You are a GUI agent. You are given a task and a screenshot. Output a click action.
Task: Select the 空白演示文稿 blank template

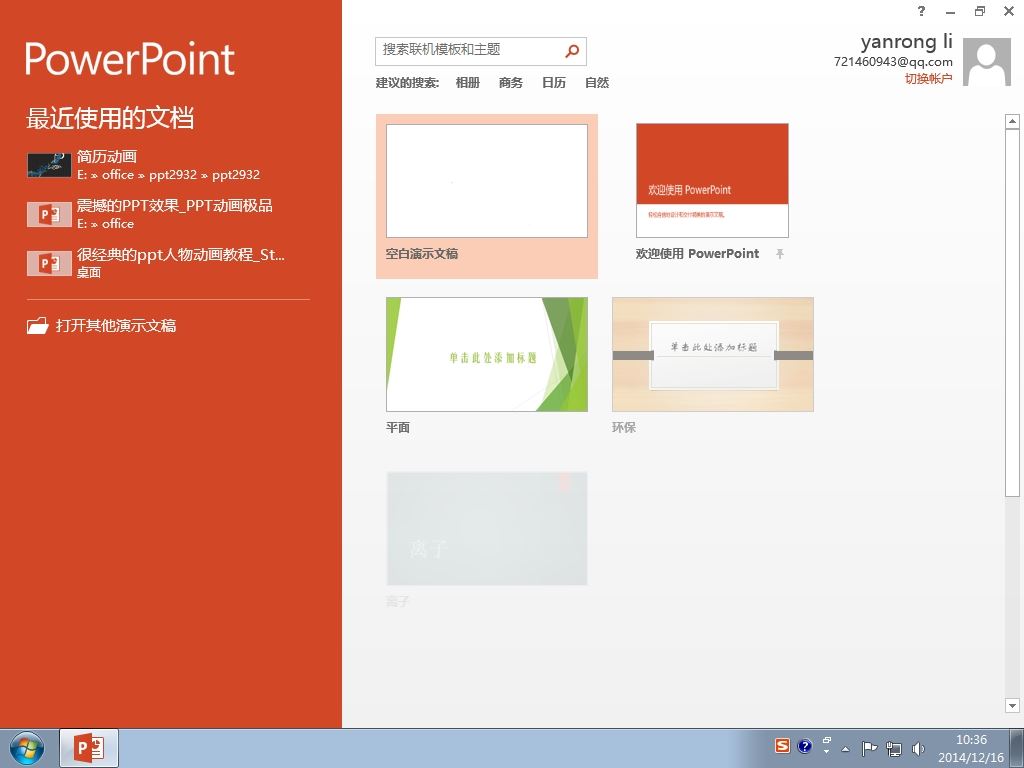tap(487, 196)
